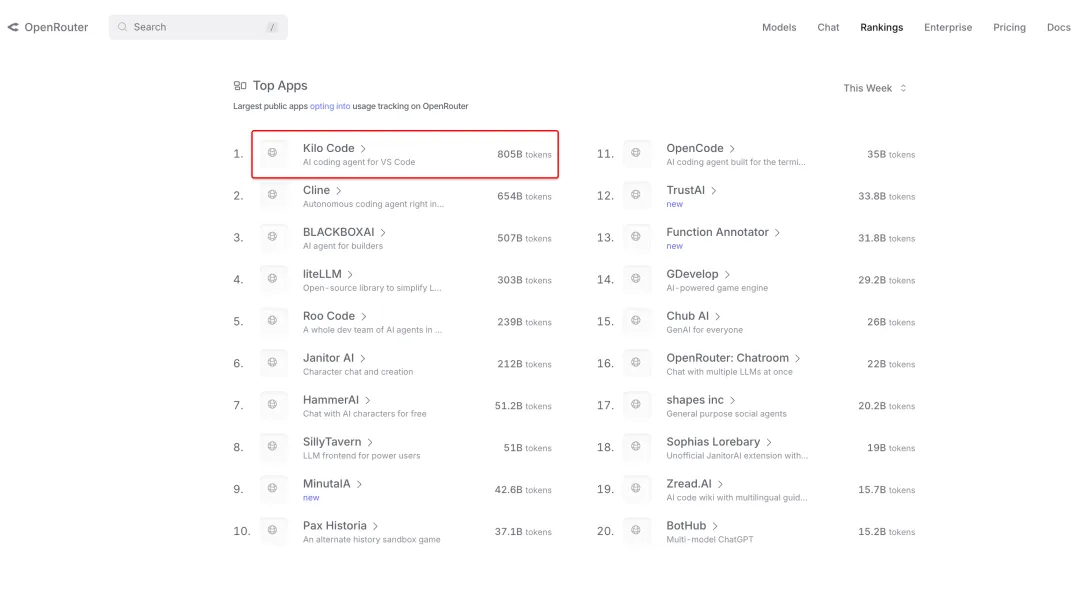Click the '654B tokens' value

[x=524, y=196]
